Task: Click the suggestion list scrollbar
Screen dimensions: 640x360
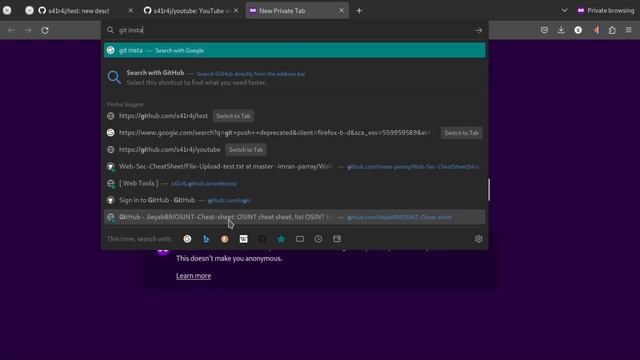Action: click(489, 189)
